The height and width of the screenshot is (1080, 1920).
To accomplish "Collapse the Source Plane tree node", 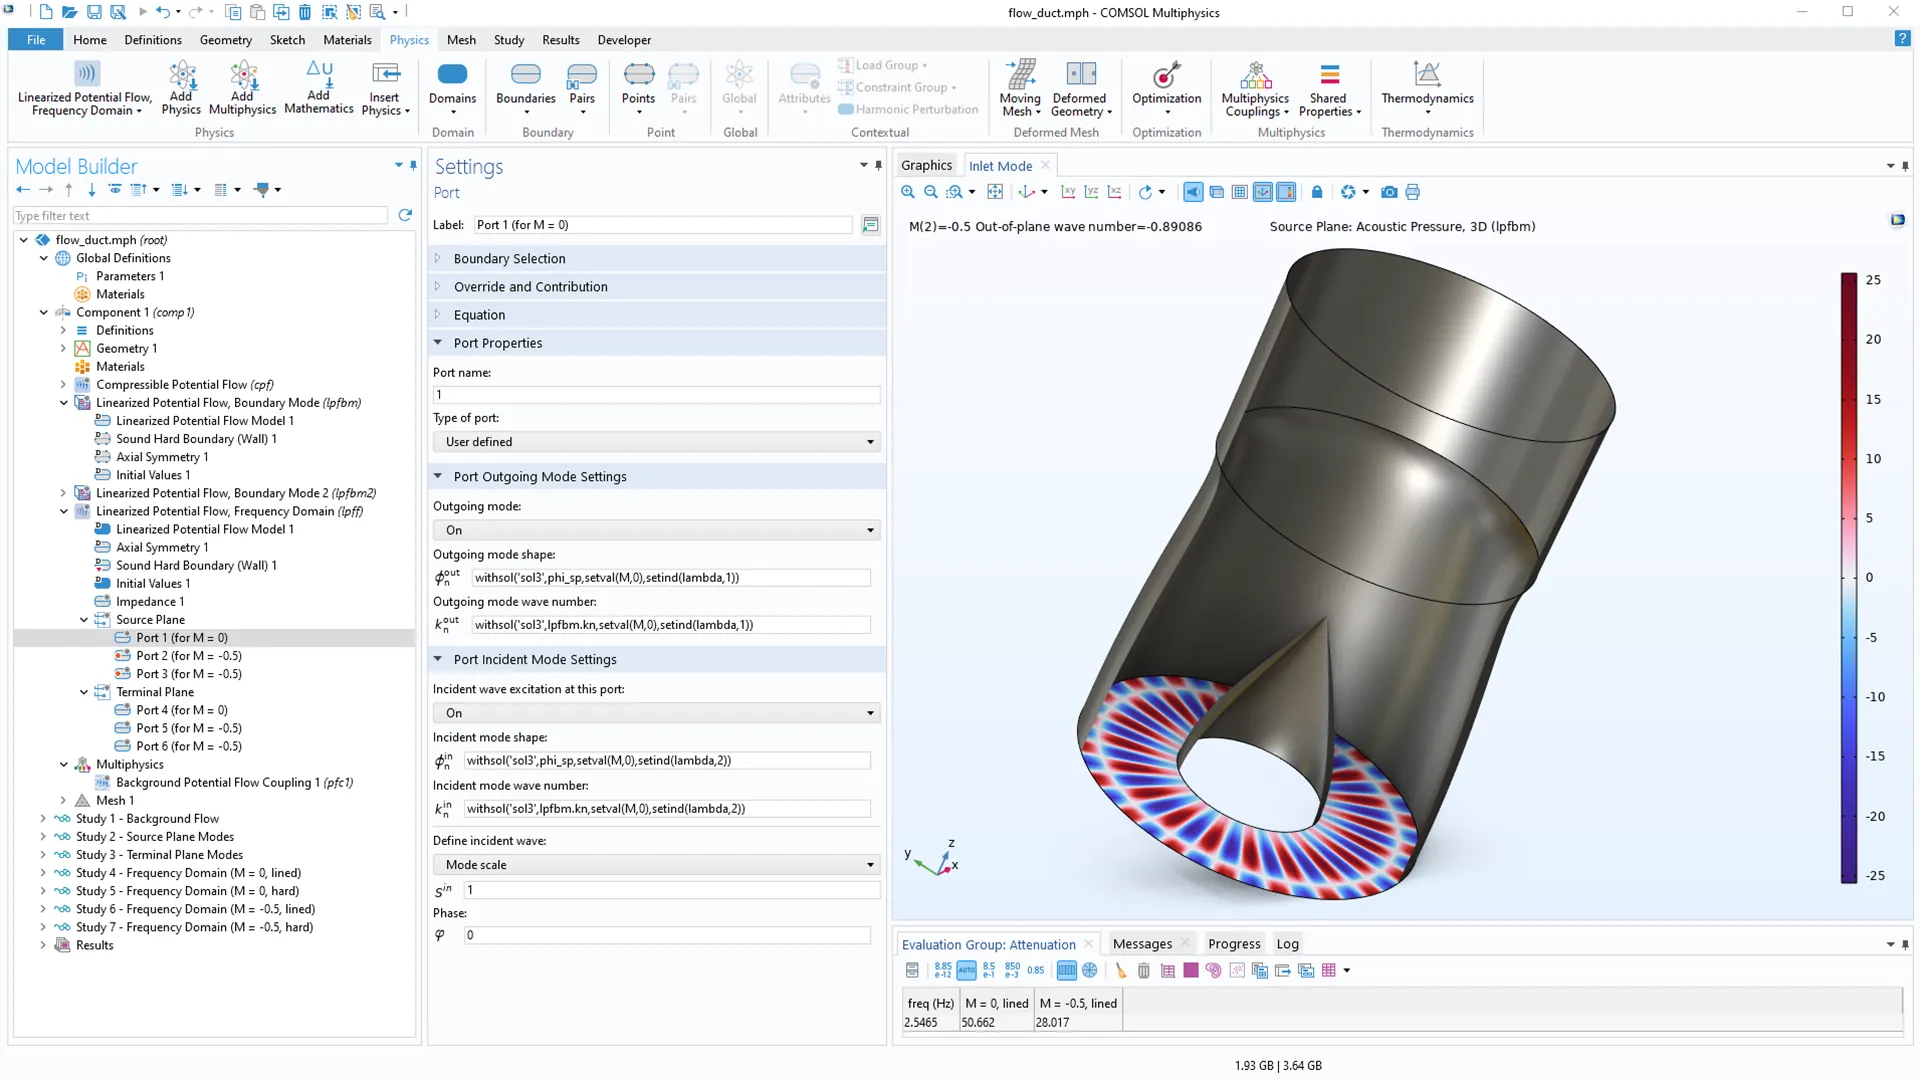I will (84, 620).
